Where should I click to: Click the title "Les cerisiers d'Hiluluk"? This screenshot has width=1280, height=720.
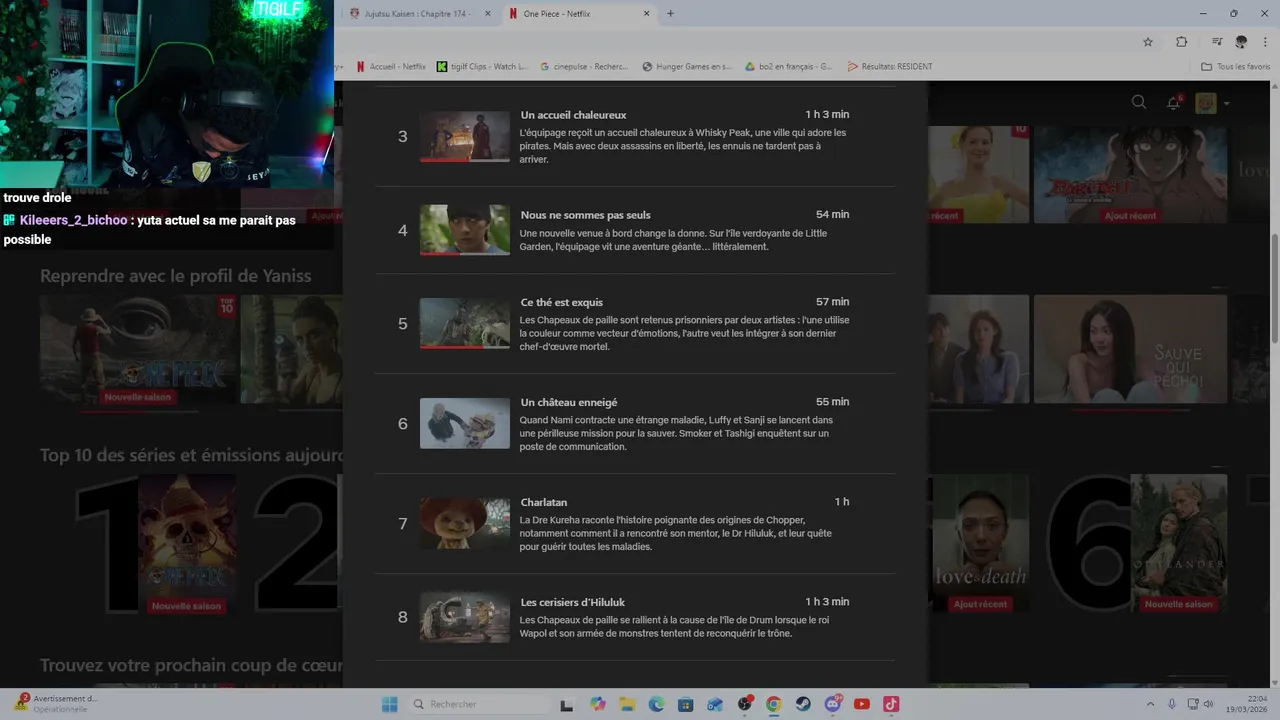(x=573, y=602)
